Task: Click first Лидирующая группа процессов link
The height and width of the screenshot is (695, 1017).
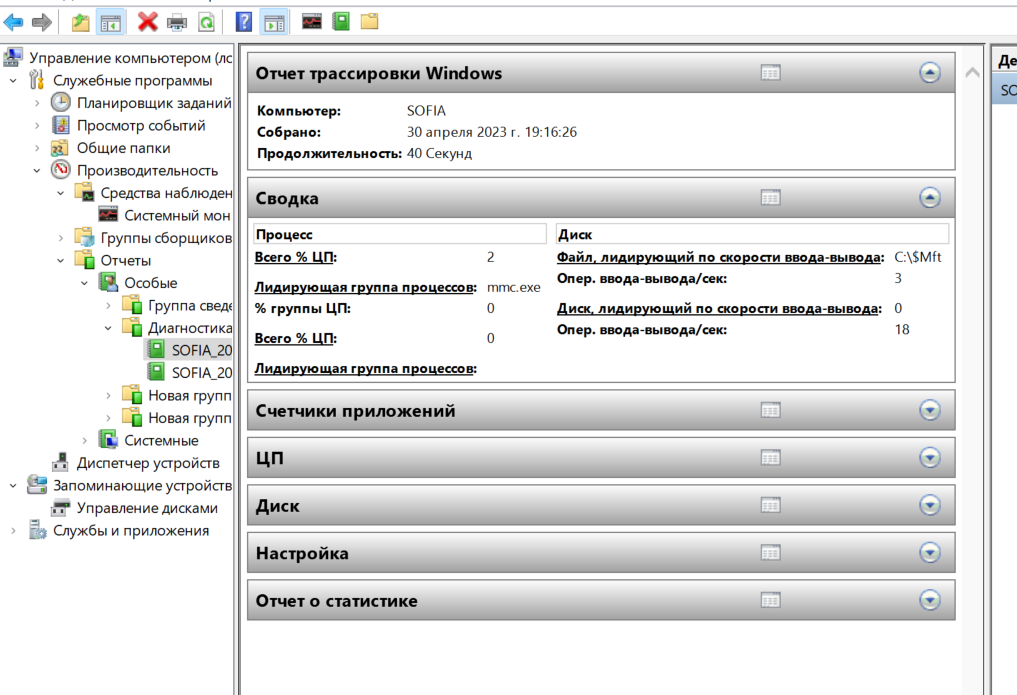Action: pos(366,287)
